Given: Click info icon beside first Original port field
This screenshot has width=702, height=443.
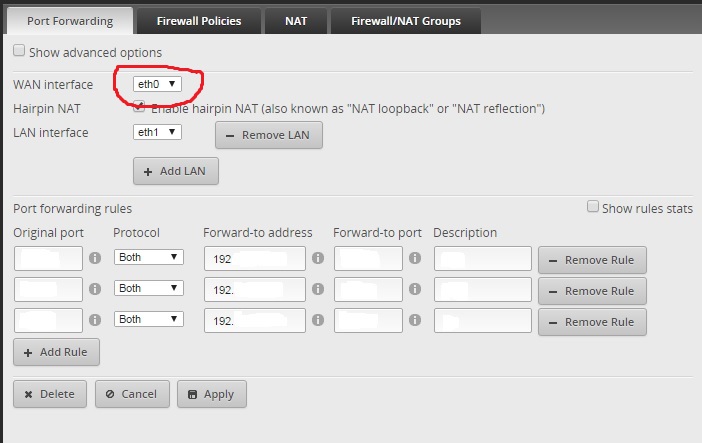Looking at the screenshot, I should coord(95,258).
